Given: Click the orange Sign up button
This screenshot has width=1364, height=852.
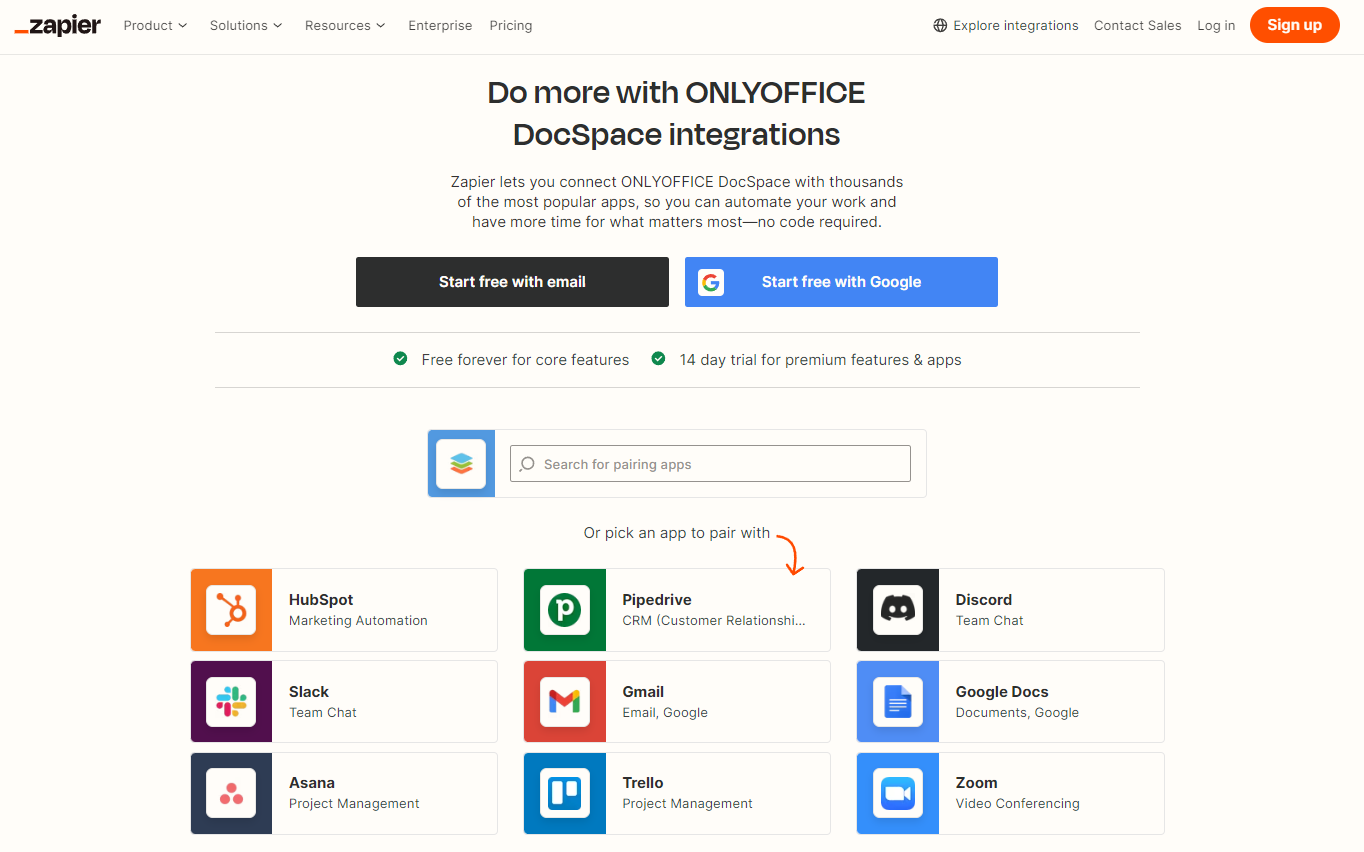Looking at the screenshot, I should click(1294, 25).
